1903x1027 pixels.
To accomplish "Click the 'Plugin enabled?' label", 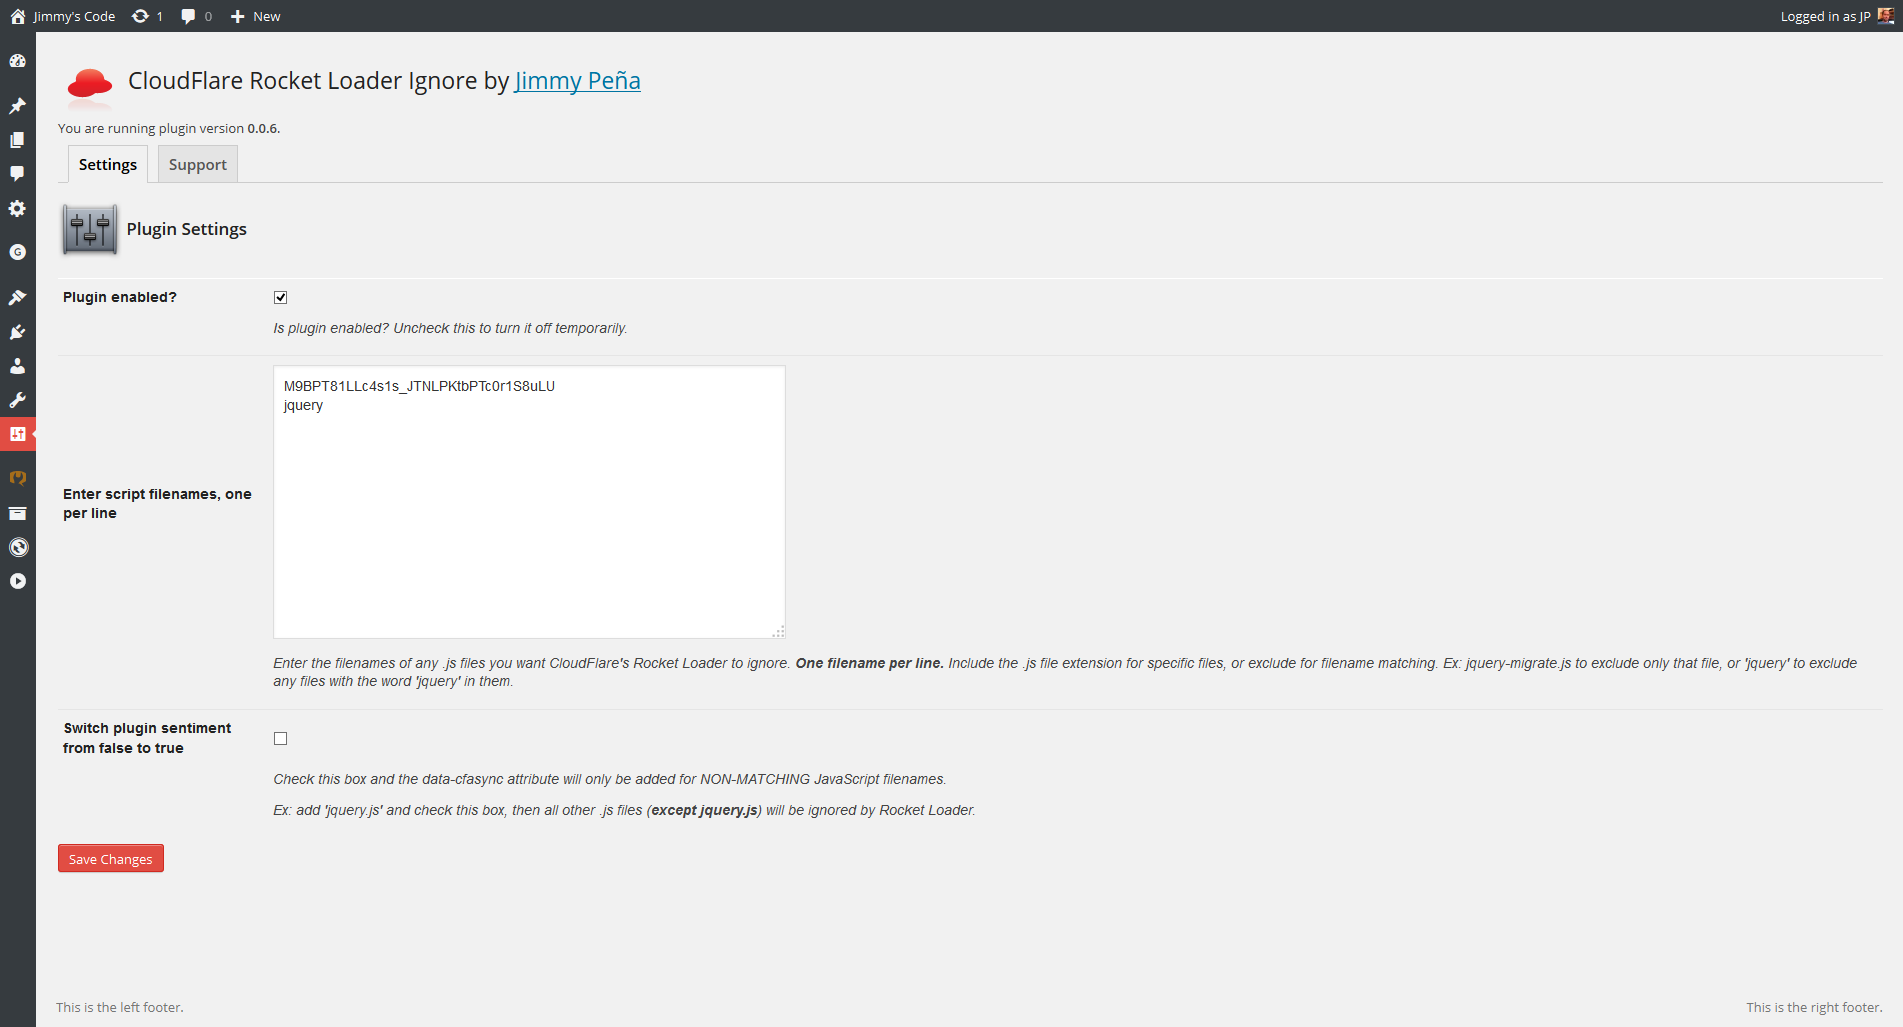I will (x=120, y=297).
